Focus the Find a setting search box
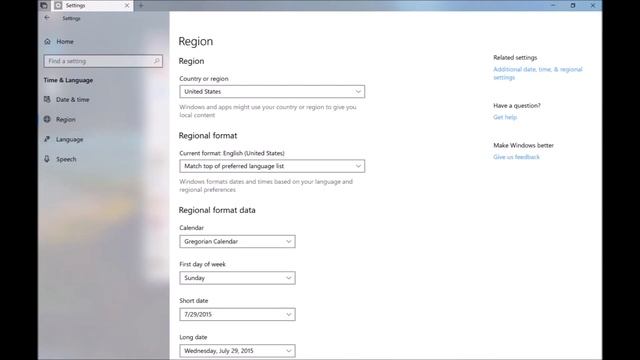This screenshot has height=360, width=640. click(x=103, y=61)
